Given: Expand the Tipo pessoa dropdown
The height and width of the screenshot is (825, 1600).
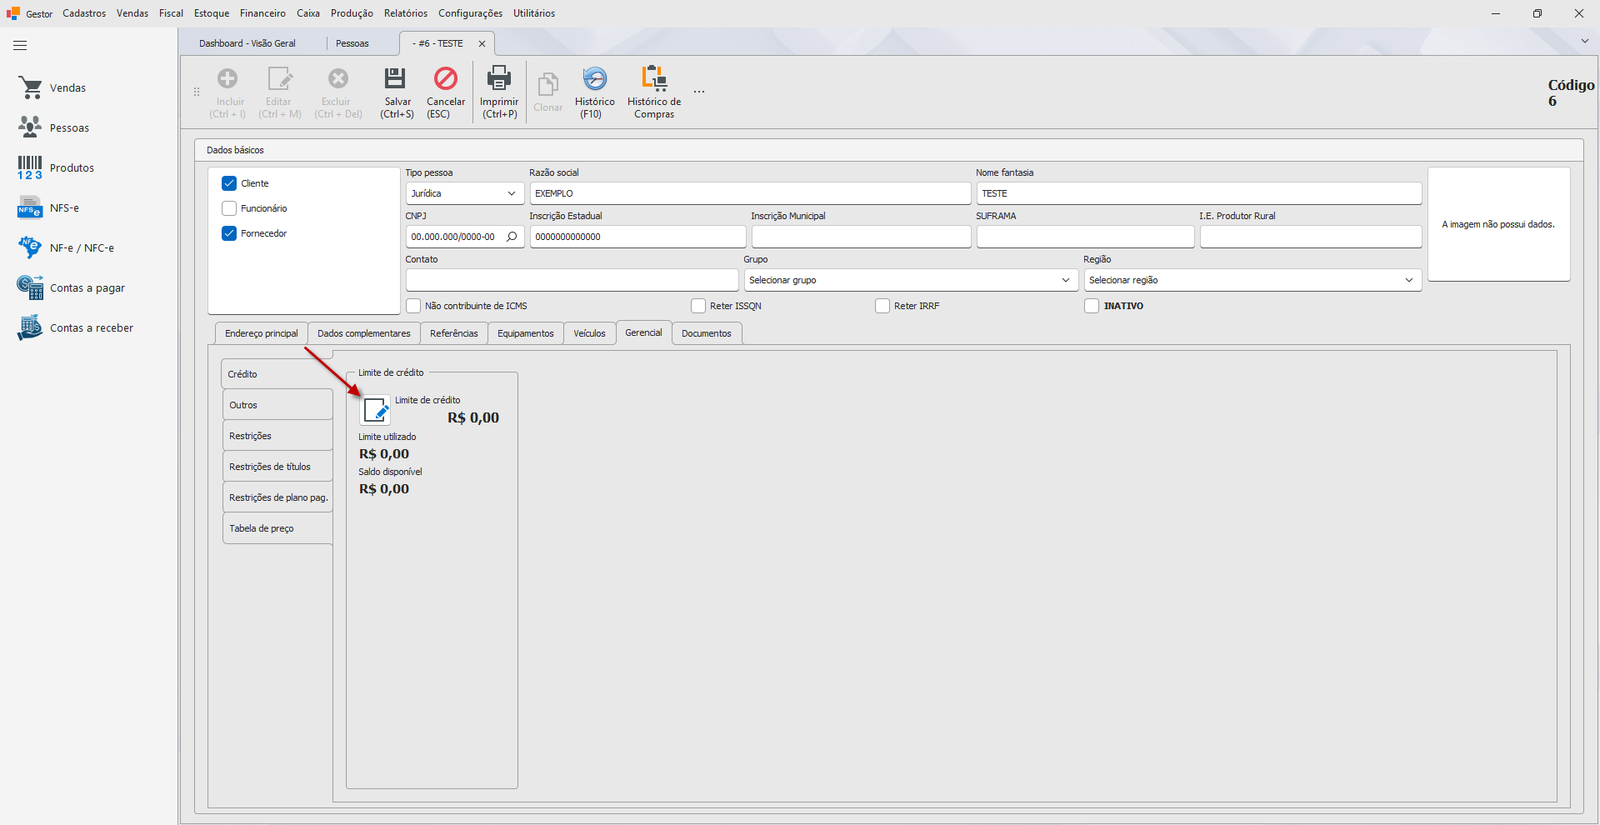Looking at the screenshot, I should [x=465, y=193].
